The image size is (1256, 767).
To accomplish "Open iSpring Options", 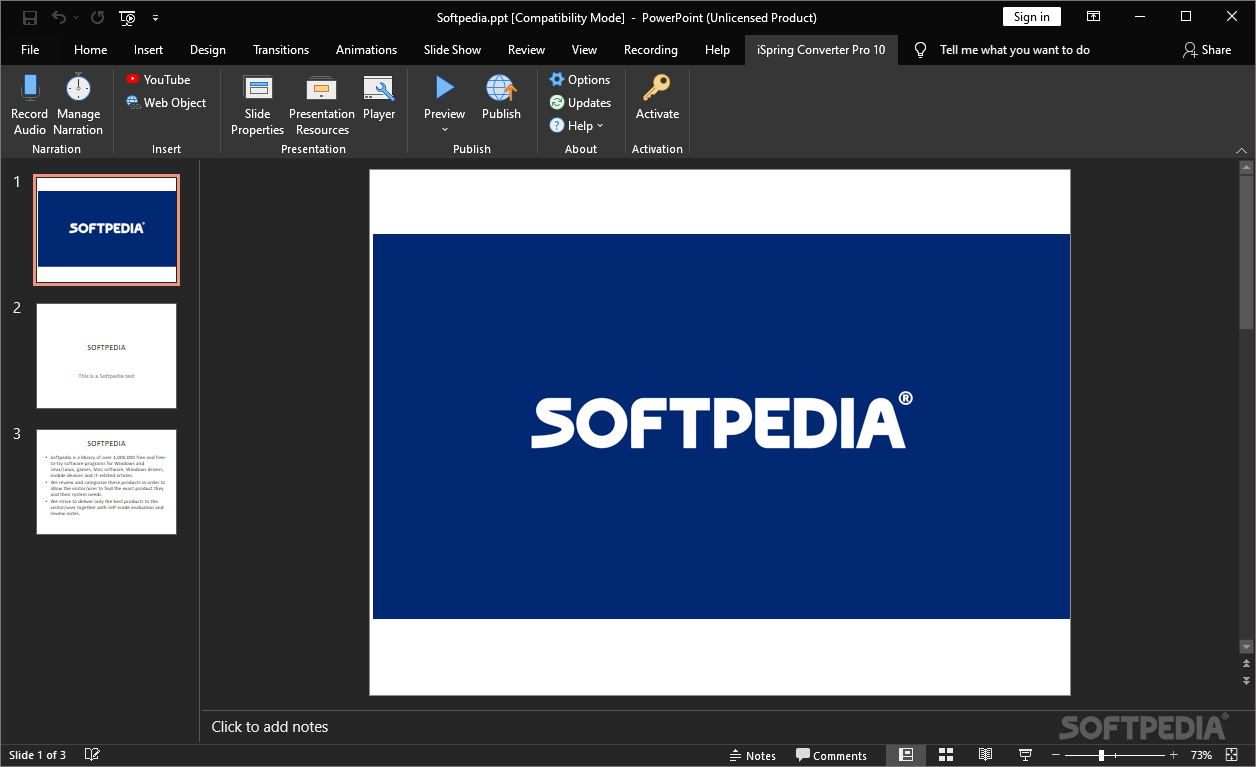I will [x=580, y=80].
